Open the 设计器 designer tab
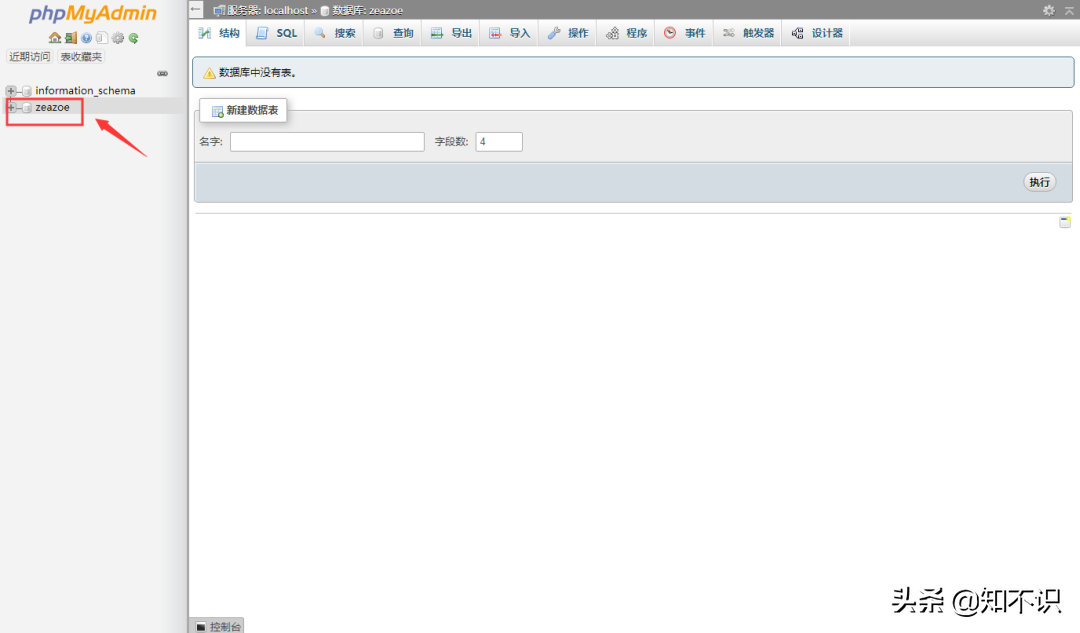 pos(818,33)
